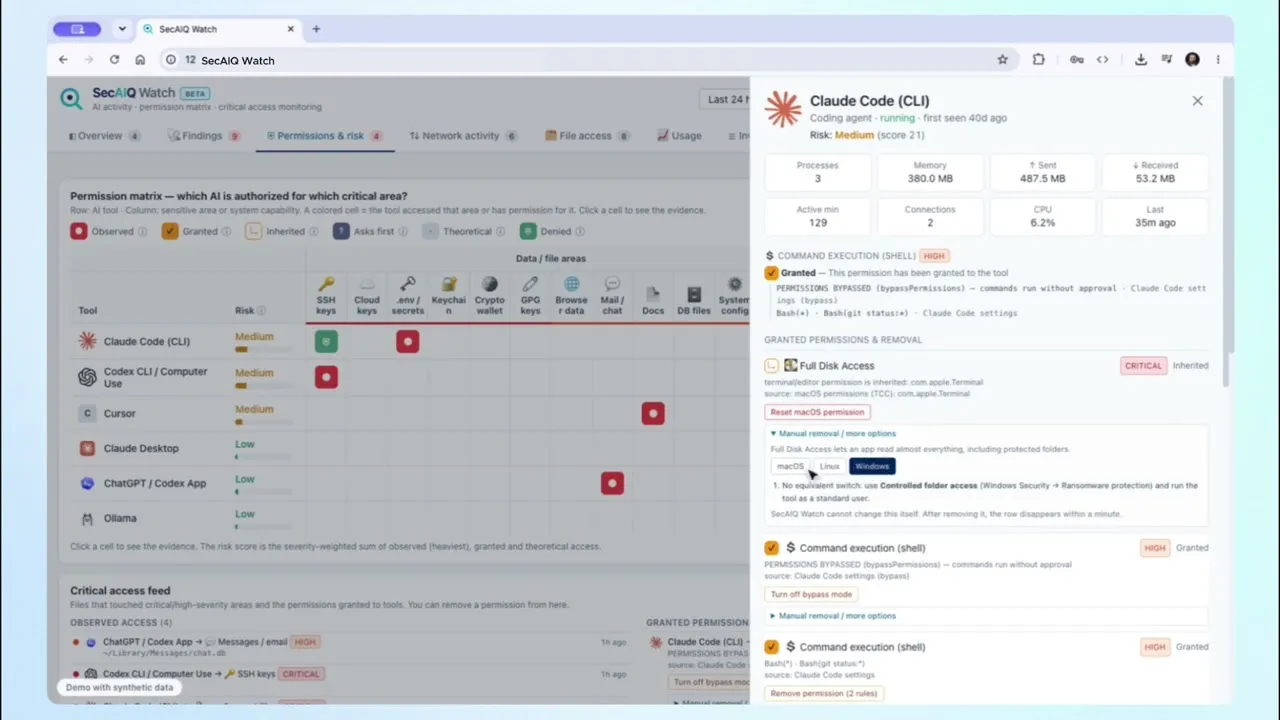Click the Keychain padlock icon
Viewport: 1280px width, 720px height.
(449, 285)
